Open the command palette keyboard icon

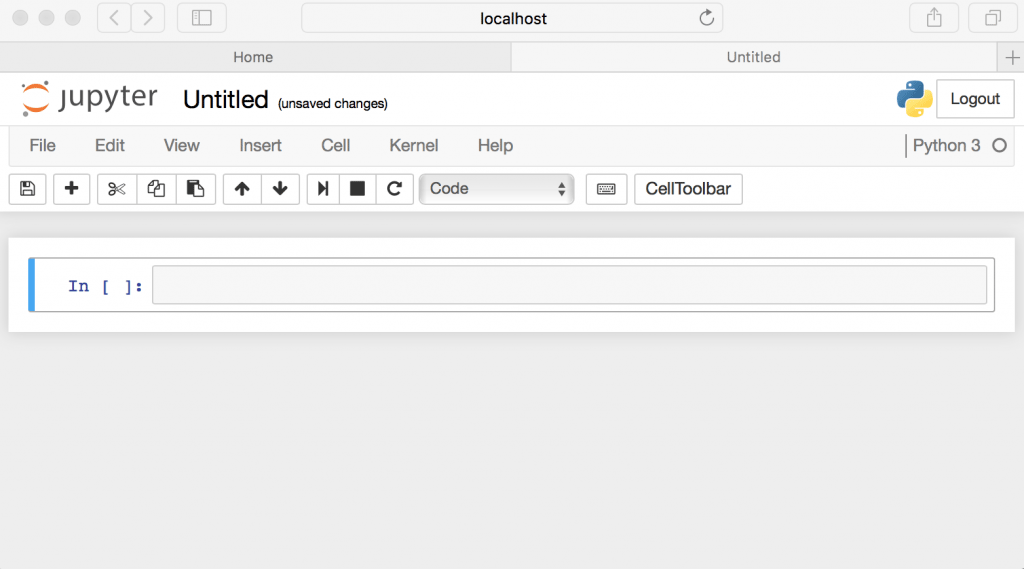point(606,189)
